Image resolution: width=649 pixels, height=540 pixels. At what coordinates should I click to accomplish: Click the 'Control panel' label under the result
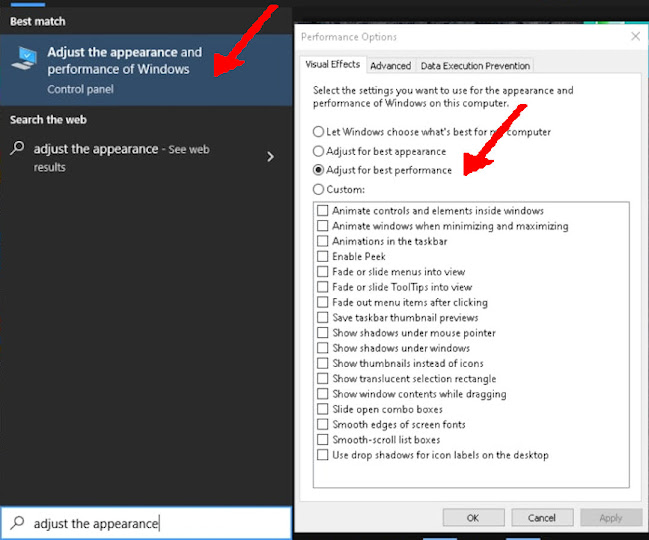pos(80,89)
